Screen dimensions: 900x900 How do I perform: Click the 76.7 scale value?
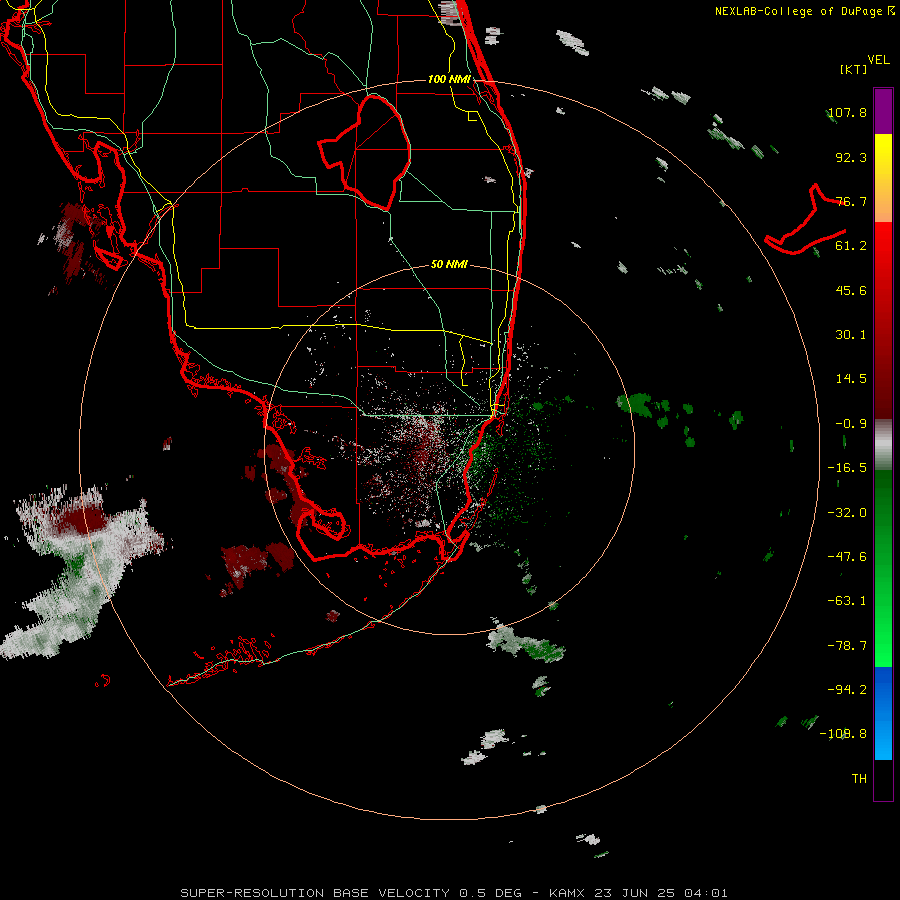tap(851, 201)
